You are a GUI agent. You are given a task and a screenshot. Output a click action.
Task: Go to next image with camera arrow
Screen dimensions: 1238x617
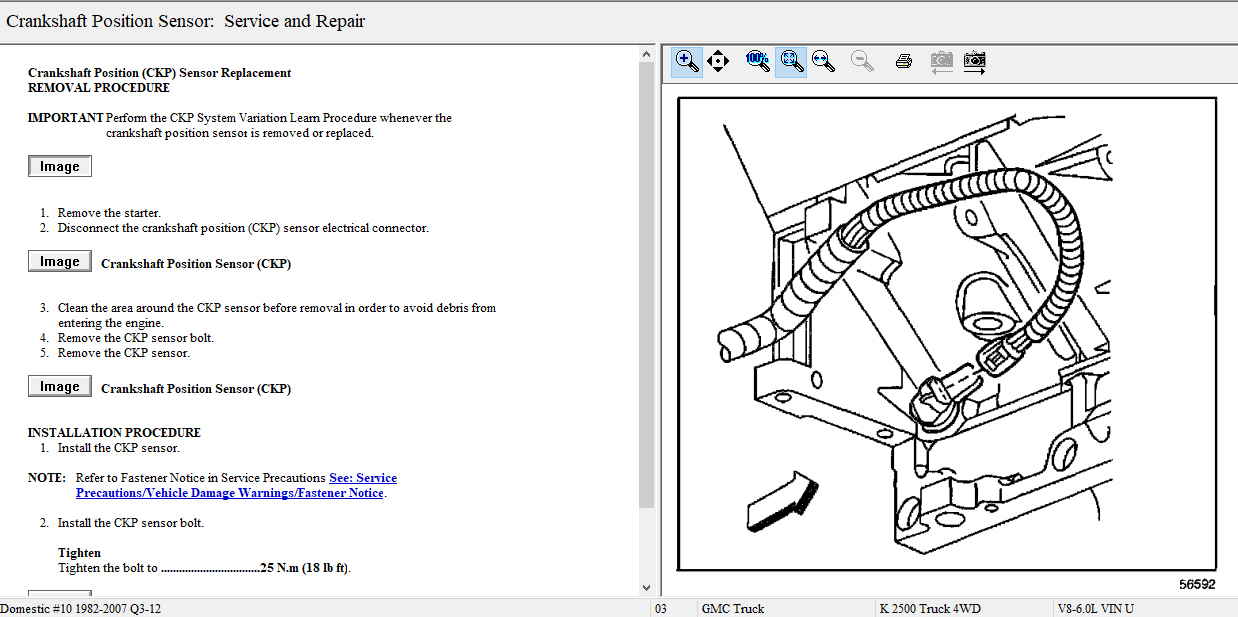[x=975, y=62]
